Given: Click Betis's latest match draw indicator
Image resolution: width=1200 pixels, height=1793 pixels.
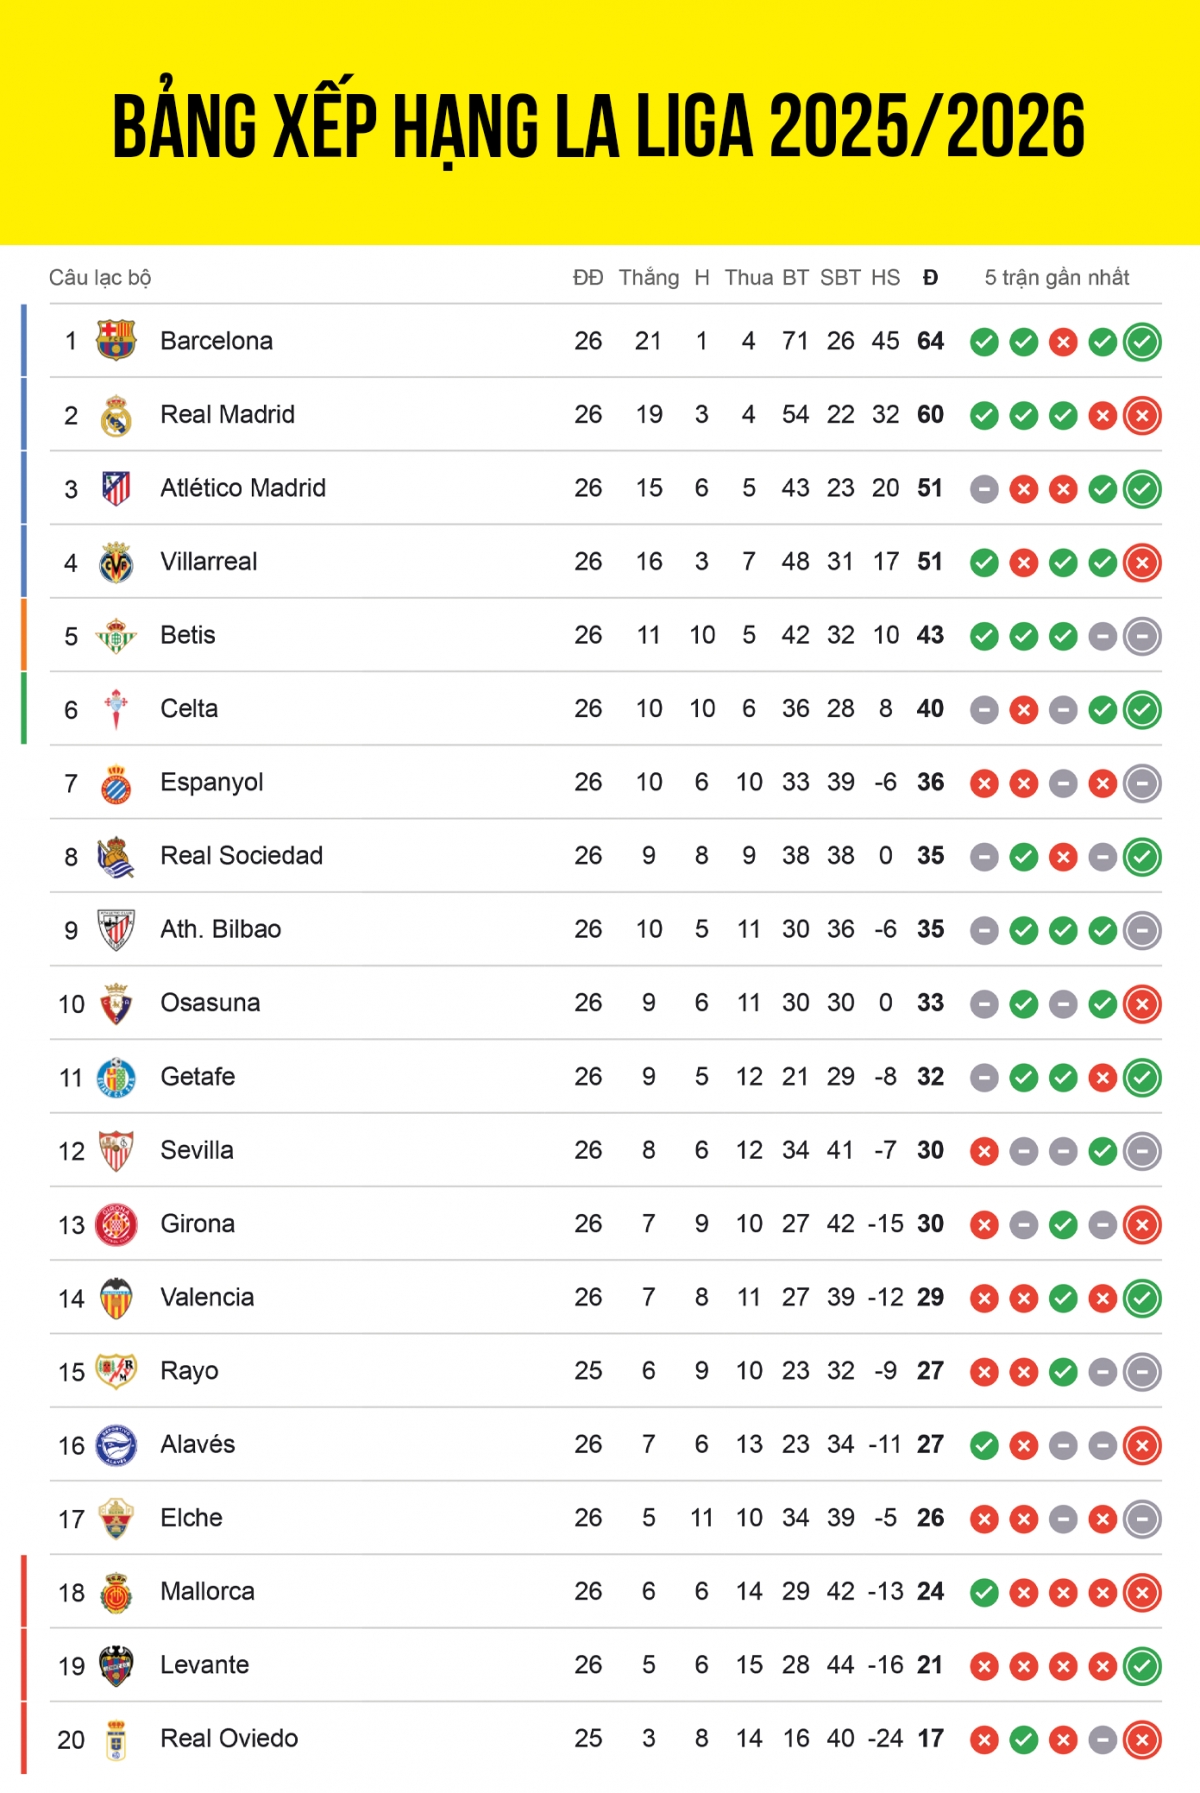Looking at the screenshot, I should [x=1142, y=636].
